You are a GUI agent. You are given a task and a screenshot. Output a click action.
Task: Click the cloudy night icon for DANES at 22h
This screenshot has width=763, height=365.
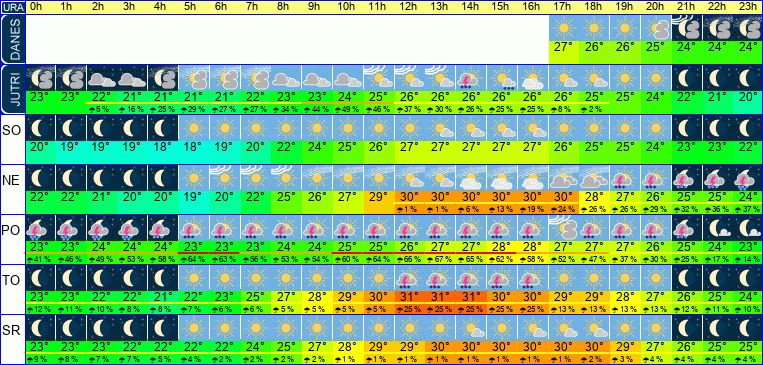point(718,28)
